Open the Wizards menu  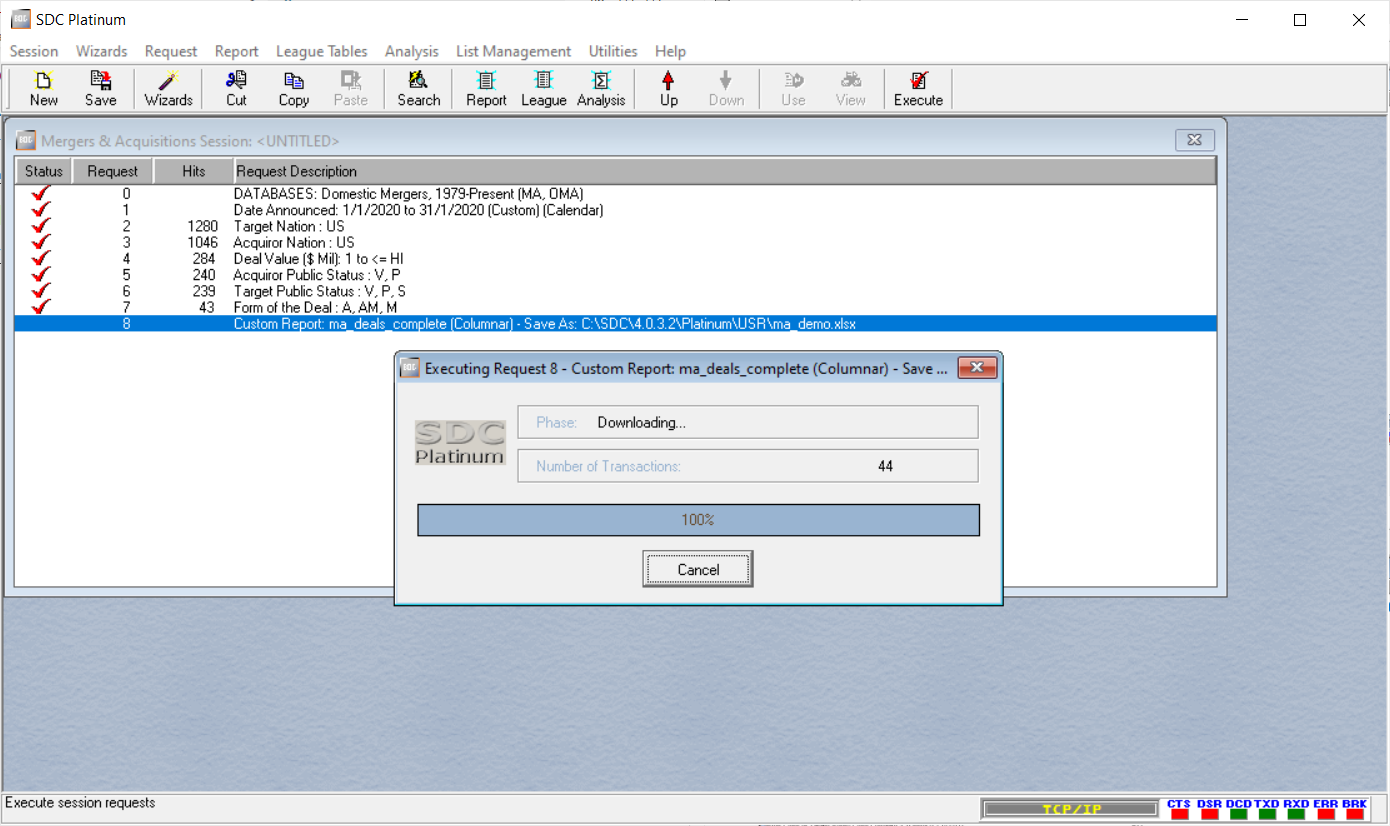point(102,51)
